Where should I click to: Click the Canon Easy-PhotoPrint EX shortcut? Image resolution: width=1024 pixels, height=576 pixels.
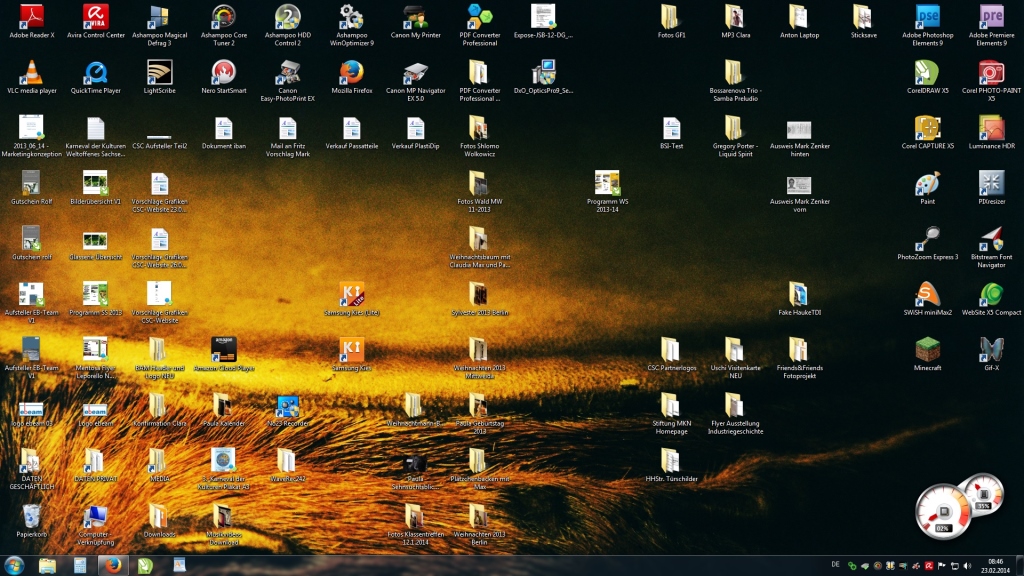tap(287, 72)
